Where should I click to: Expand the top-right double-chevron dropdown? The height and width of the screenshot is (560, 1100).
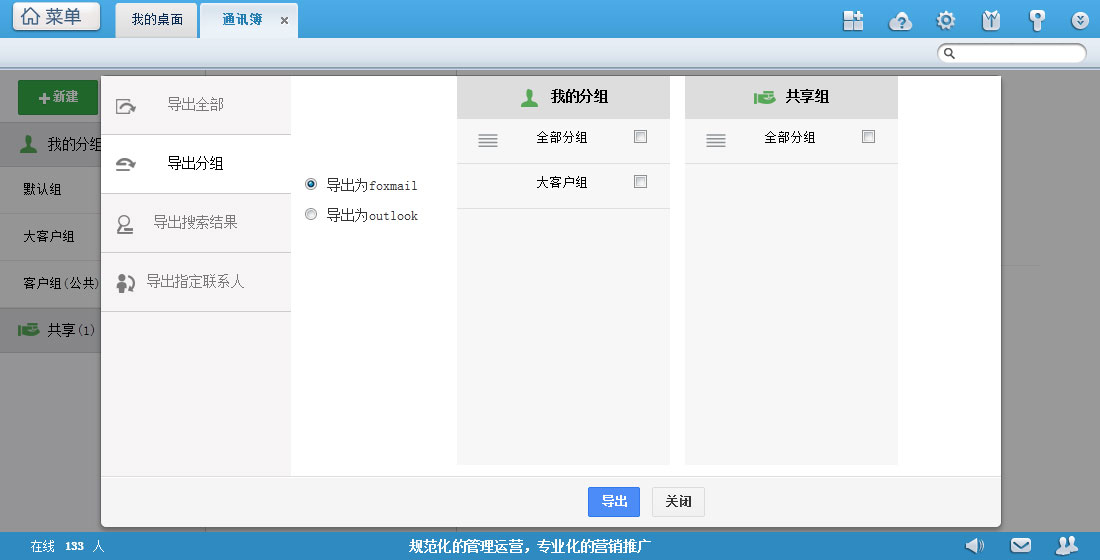[x=1079, y=20]
